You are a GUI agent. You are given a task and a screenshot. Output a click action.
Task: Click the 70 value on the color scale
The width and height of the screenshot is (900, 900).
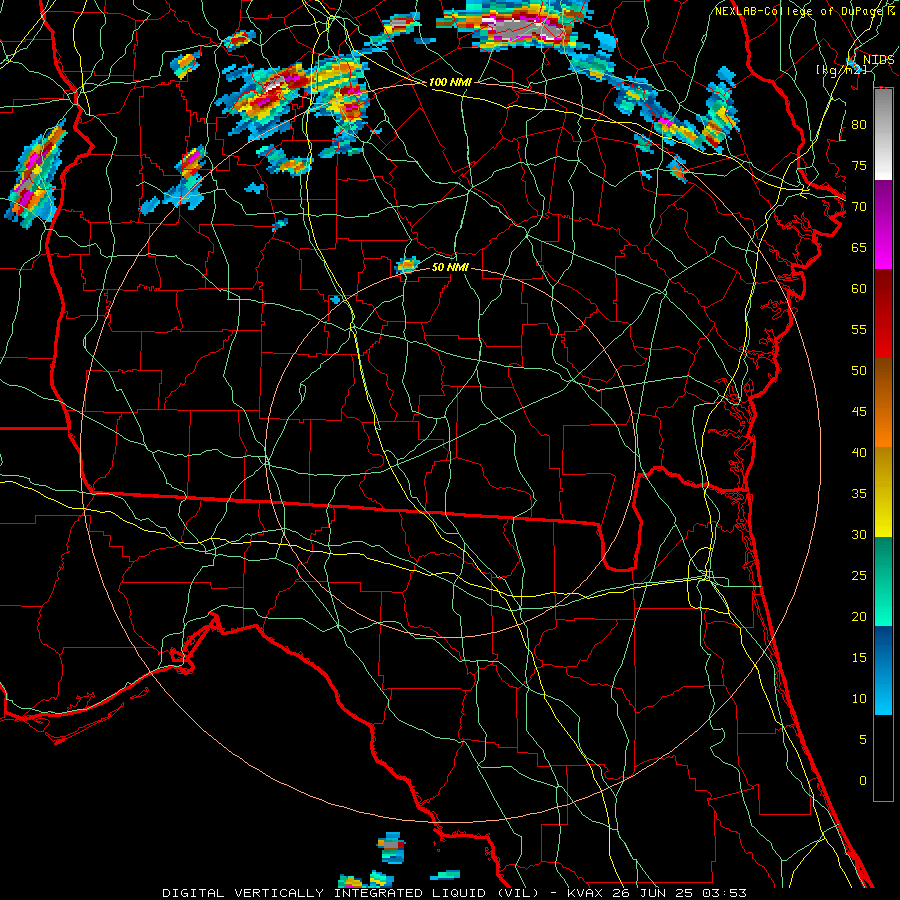click(x=859, y=207)
